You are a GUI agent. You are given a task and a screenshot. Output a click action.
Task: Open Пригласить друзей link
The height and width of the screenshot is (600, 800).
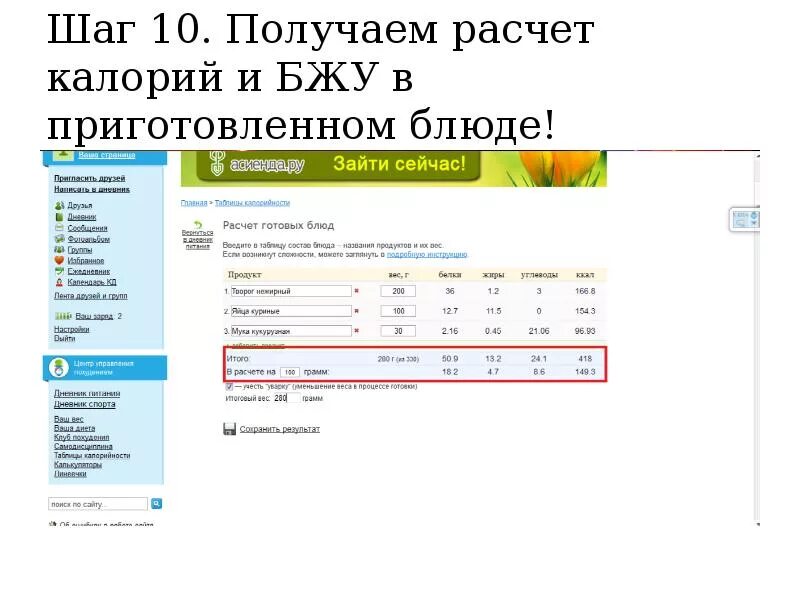(90, 178)
